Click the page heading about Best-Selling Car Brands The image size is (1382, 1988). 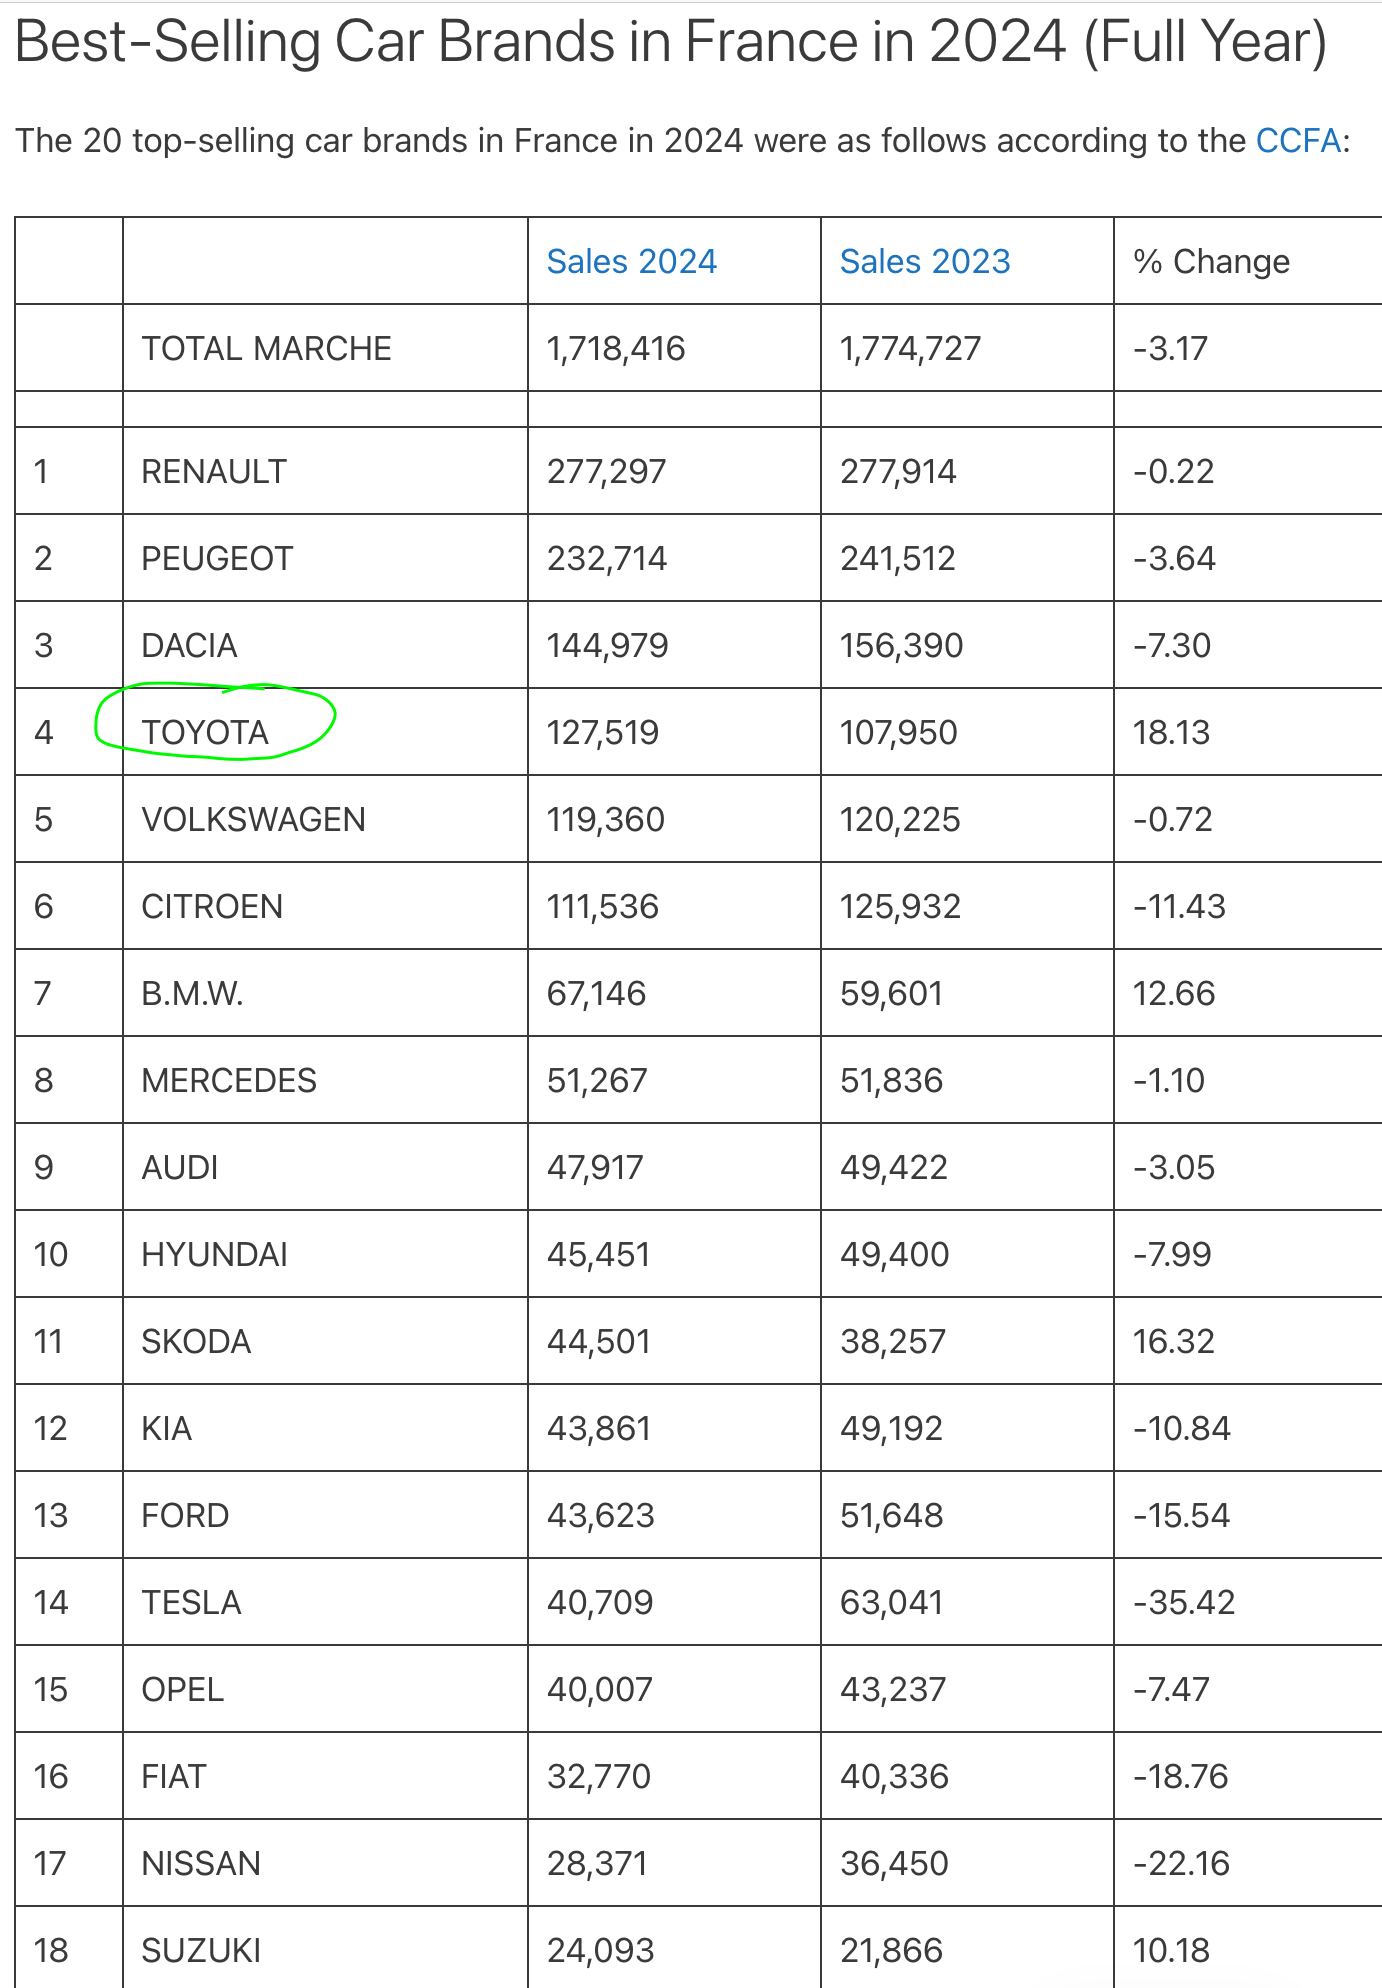pos(671,42)
